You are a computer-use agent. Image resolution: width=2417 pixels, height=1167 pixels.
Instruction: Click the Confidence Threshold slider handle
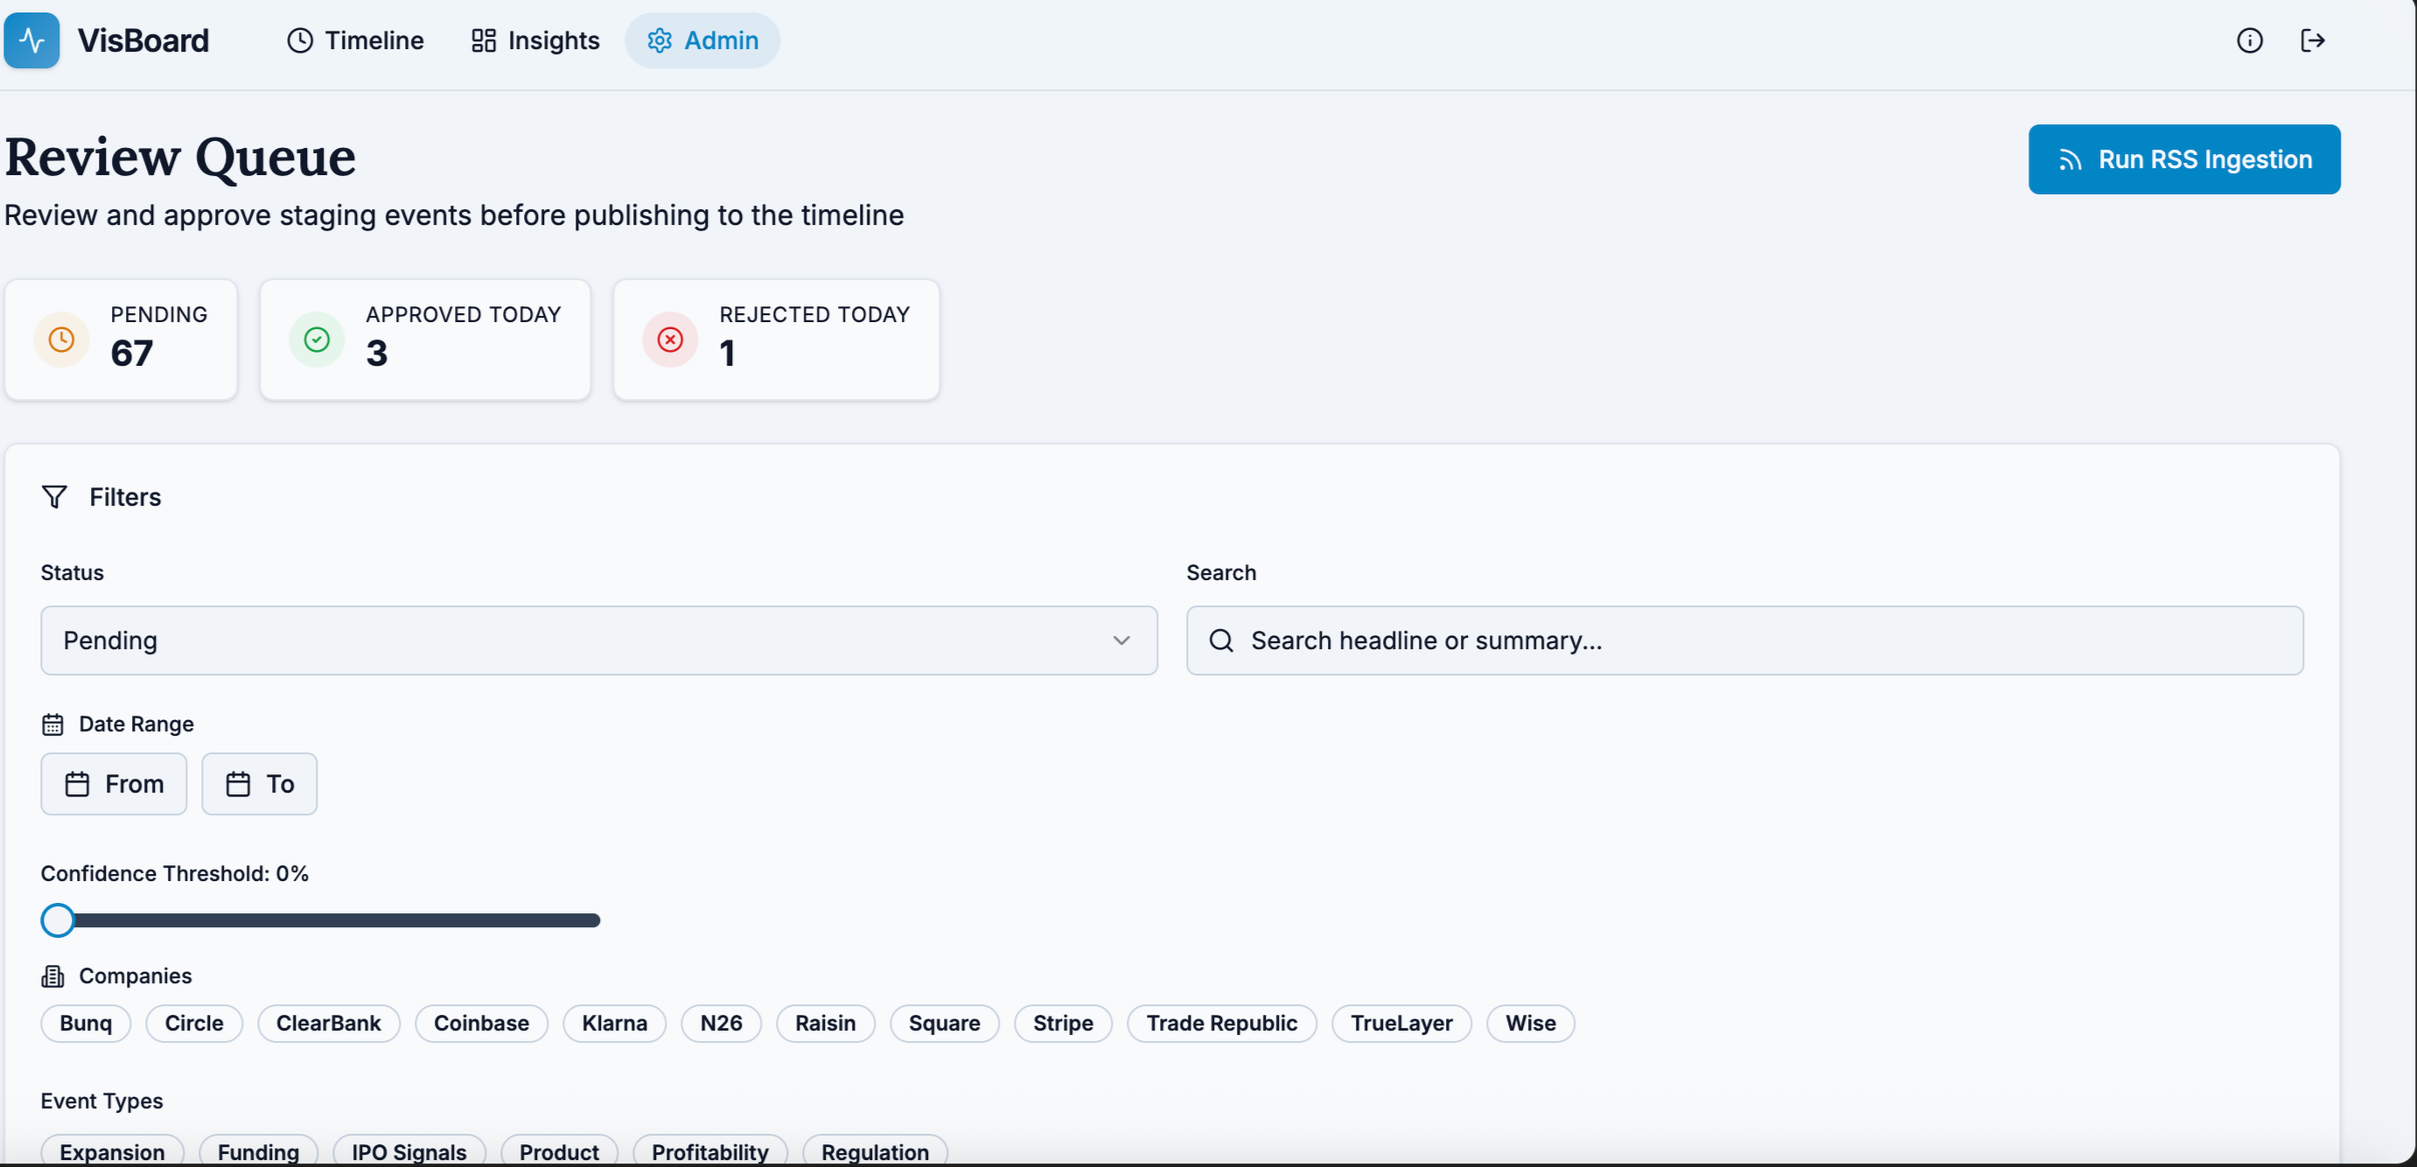tap(58, 920)
